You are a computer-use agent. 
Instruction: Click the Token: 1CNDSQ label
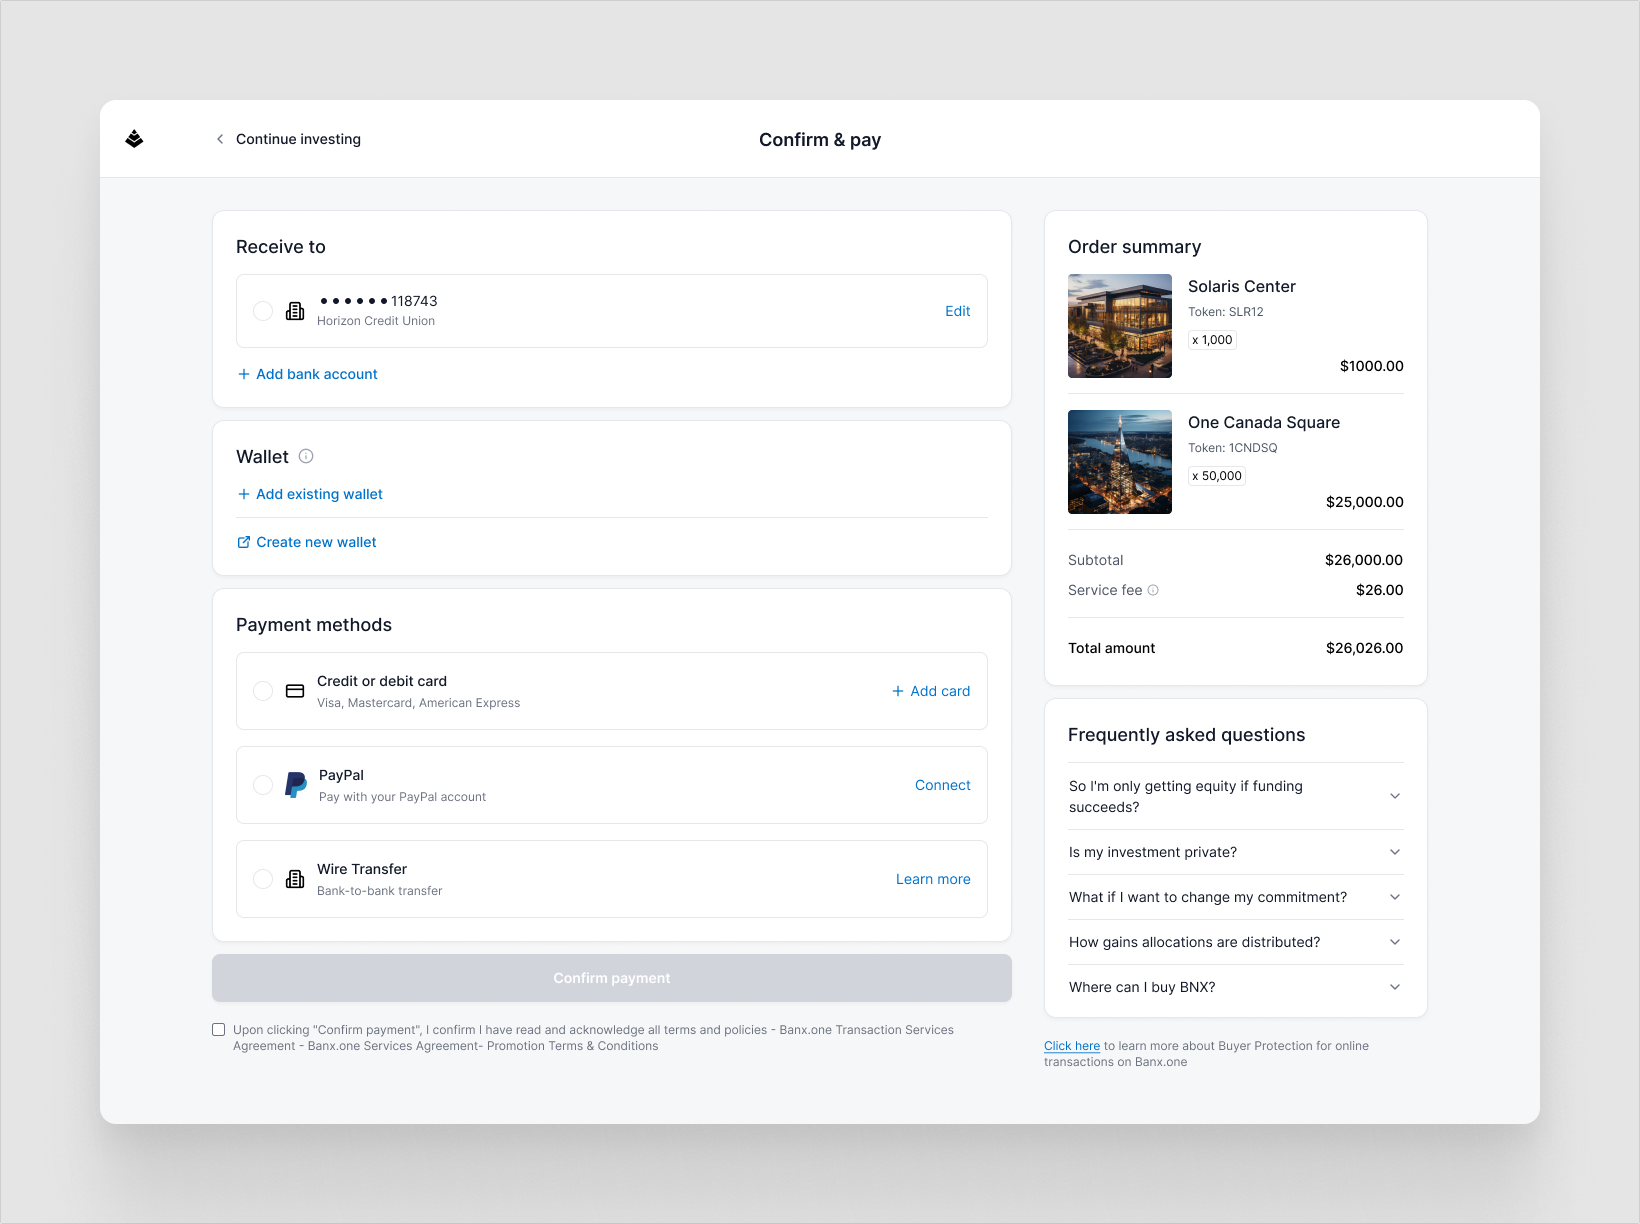[x=1233, y=448]
